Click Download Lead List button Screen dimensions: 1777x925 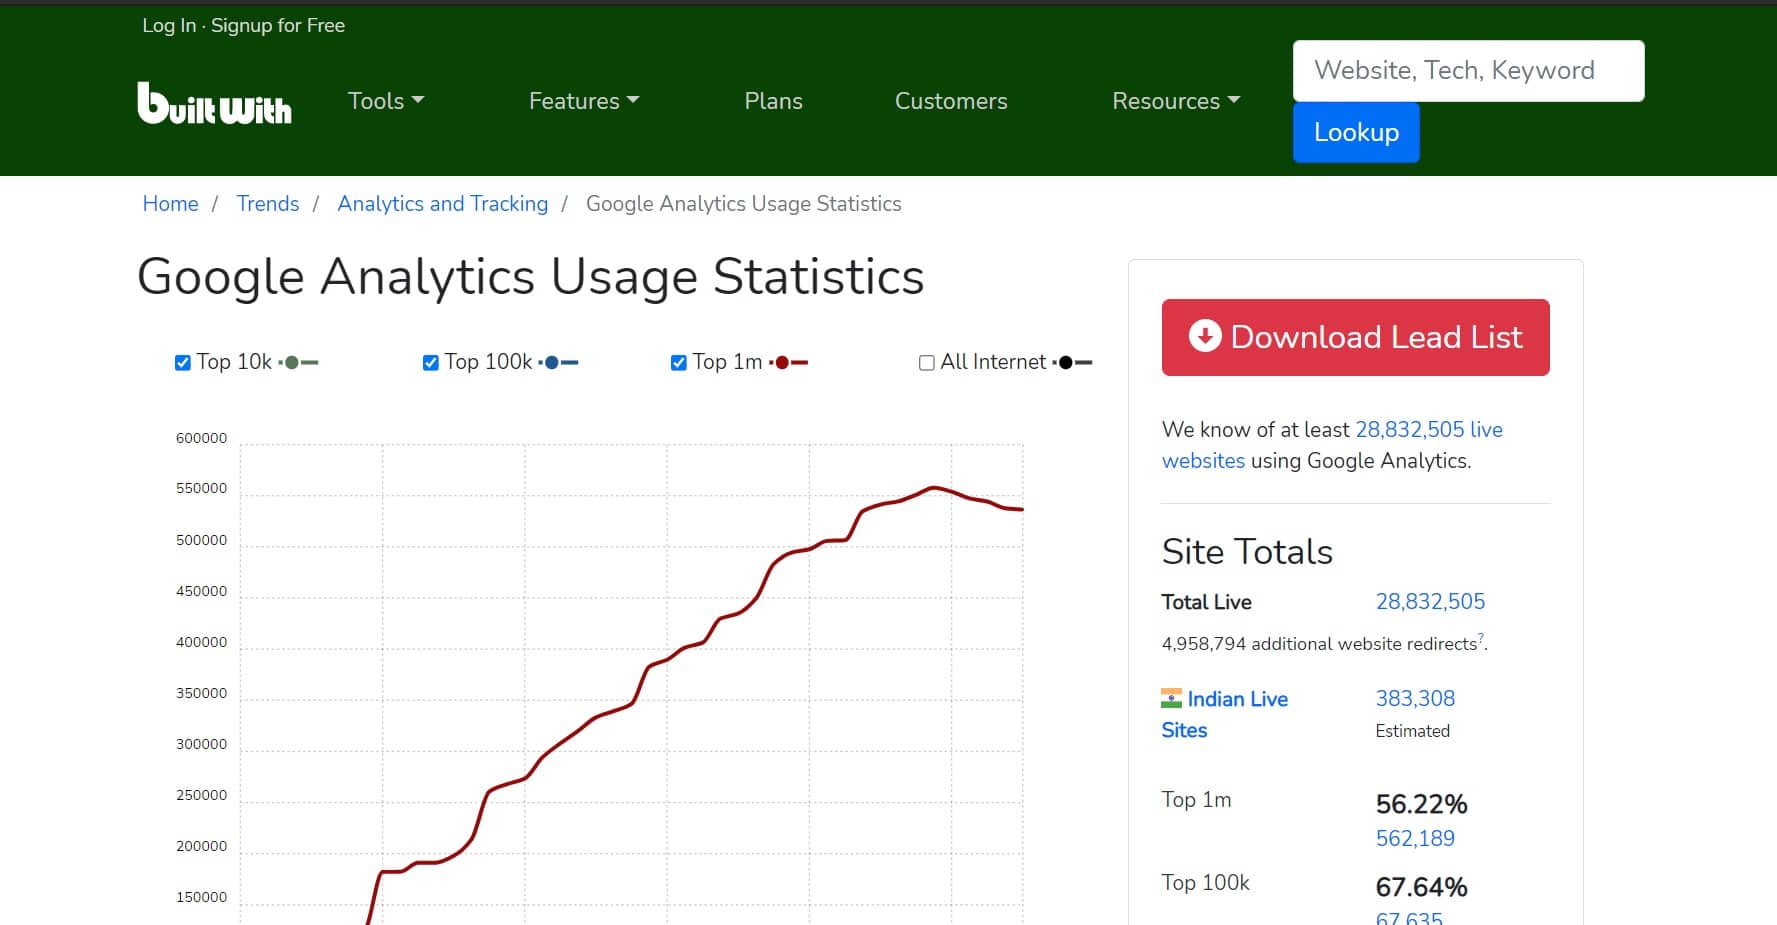pyautogui.click(x=1355, y=337)
